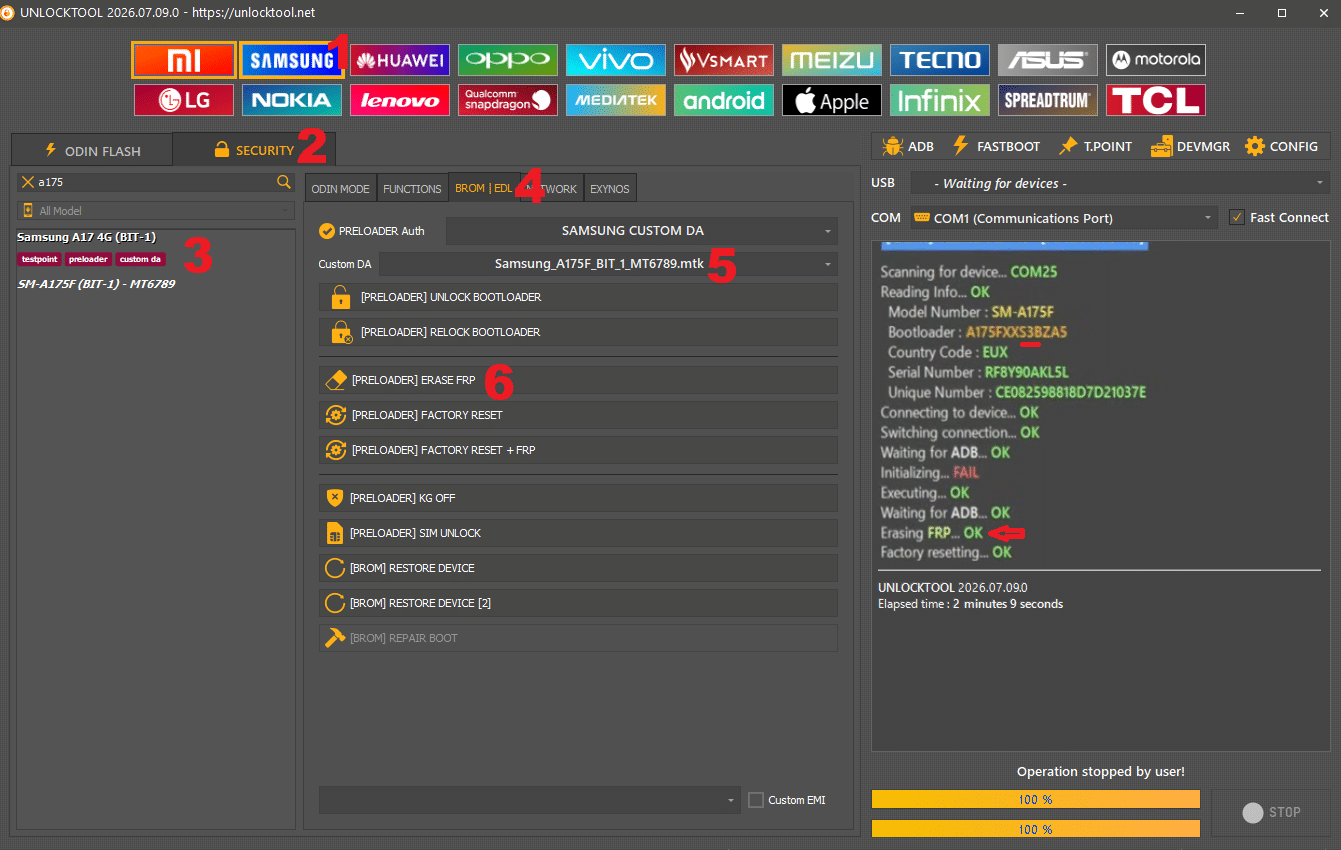Expand the USB Waiting for devices dropdown
The height and width of the screenshot is (850, 1341).
pyautogui.click(x=1120, y=183)
